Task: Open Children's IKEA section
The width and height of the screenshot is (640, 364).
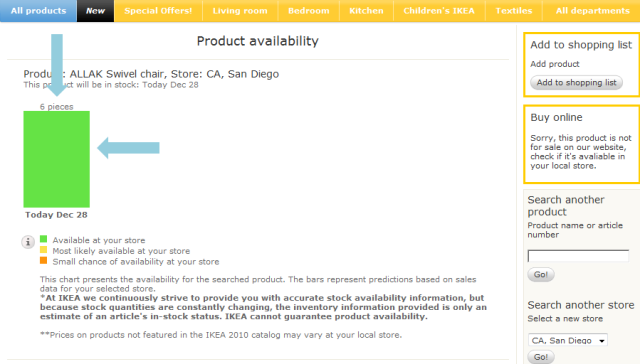Action: pyautogui.click(x=439, y=11)
